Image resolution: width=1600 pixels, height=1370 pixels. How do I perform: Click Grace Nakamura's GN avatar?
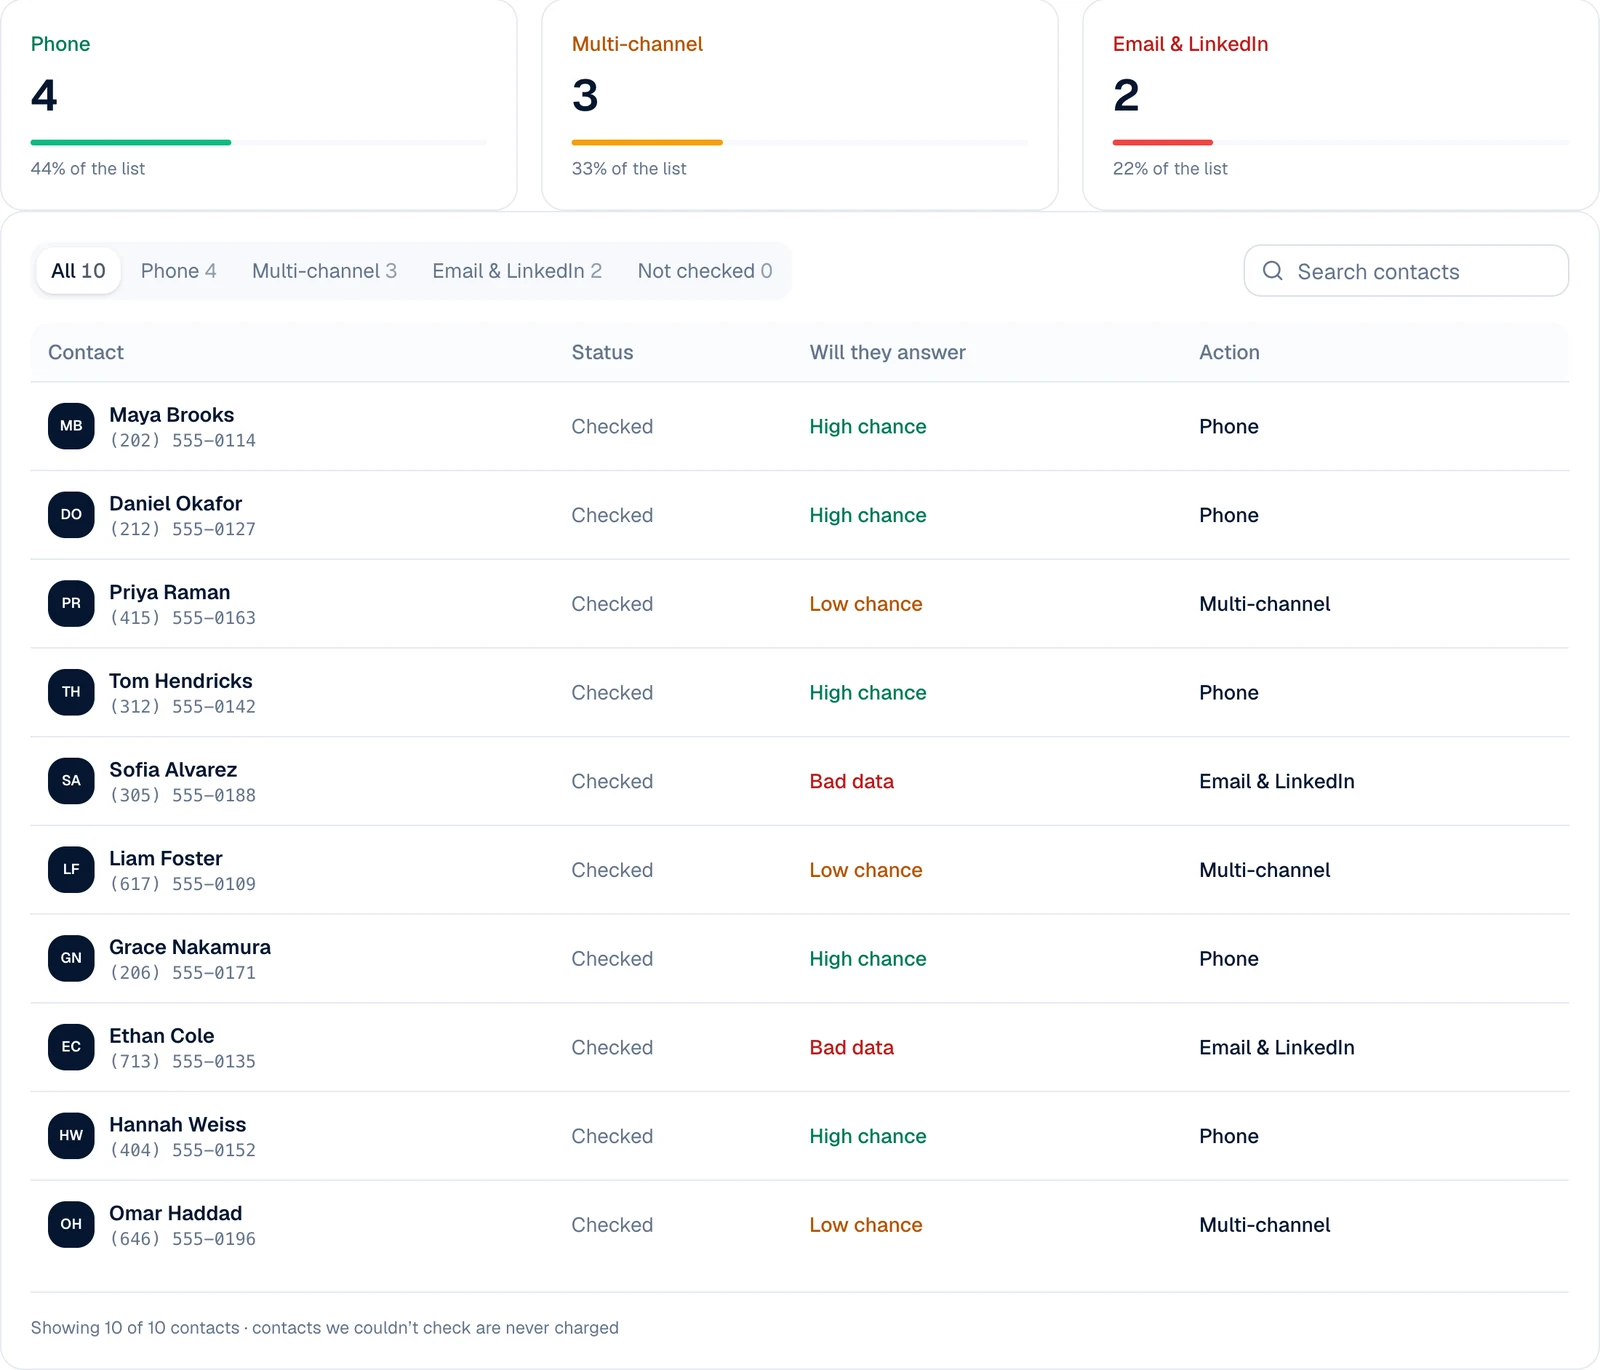(71, 958)
